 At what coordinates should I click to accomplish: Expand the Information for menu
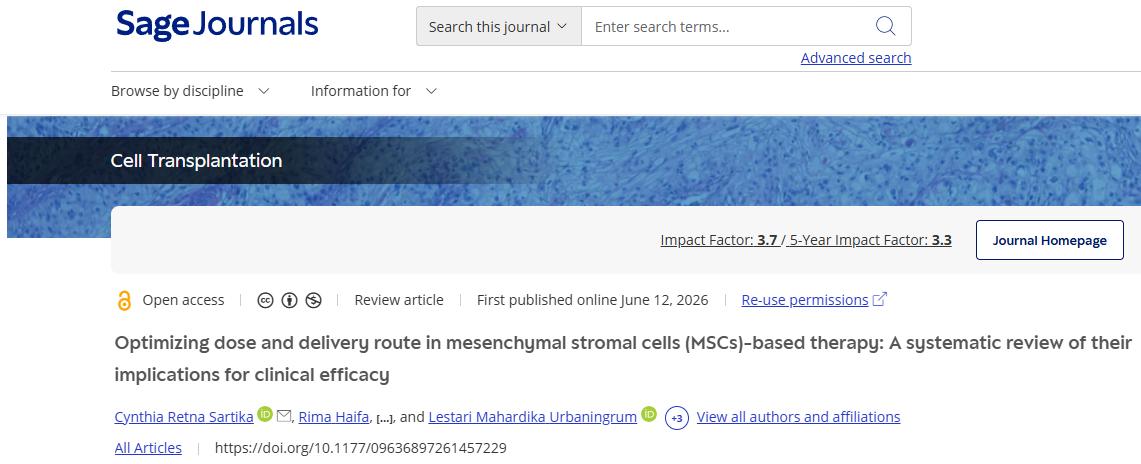[x=374, y=91]
